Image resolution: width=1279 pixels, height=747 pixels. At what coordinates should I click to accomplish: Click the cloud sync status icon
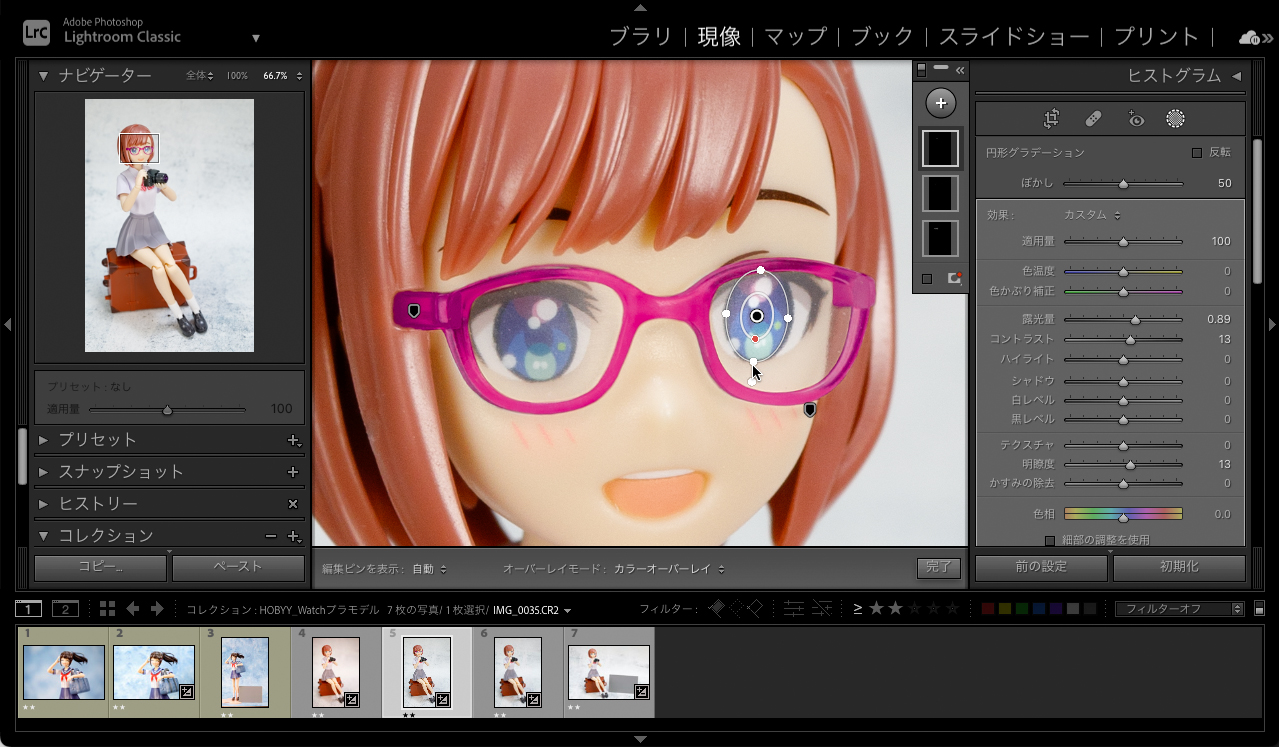pos(1249,37)
